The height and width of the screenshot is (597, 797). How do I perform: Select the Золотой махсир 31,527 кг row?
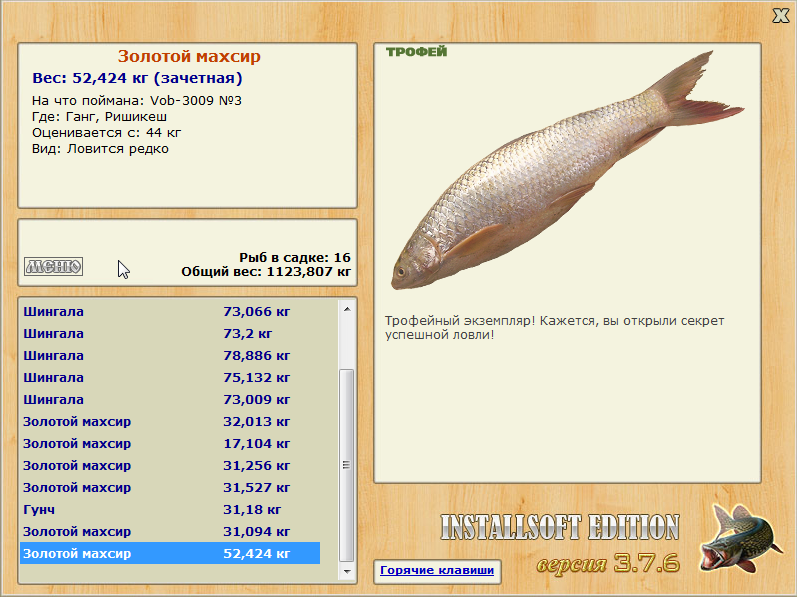pyautogui.click(x=170, y=487)
